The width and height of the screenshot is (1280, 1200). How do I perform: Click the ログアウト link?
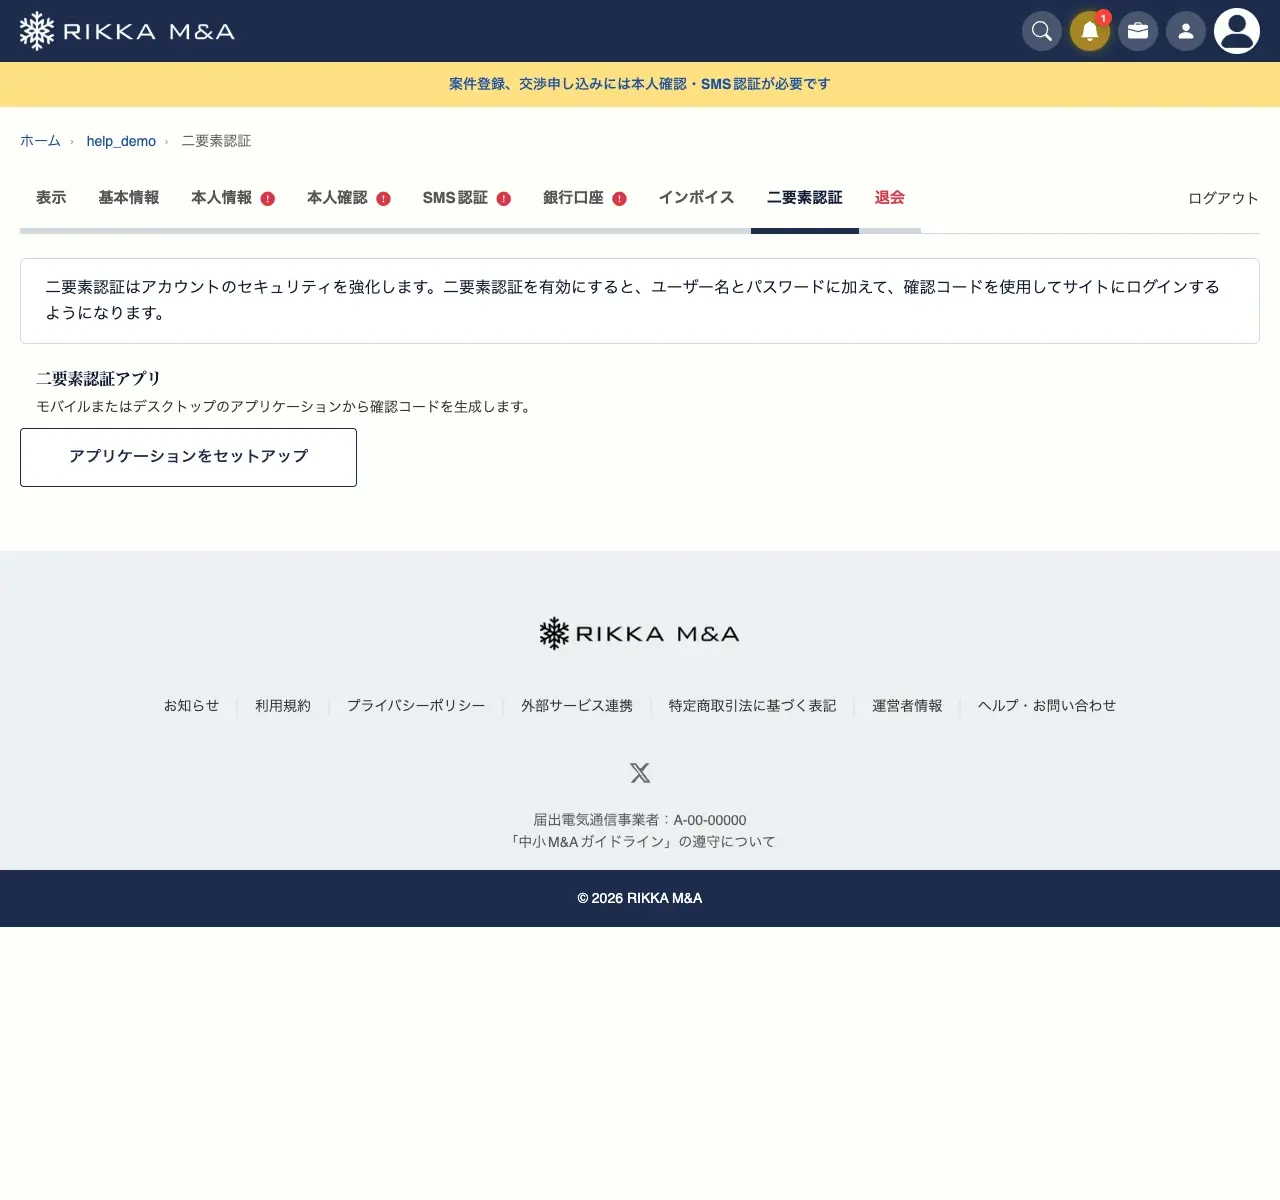1223,198
